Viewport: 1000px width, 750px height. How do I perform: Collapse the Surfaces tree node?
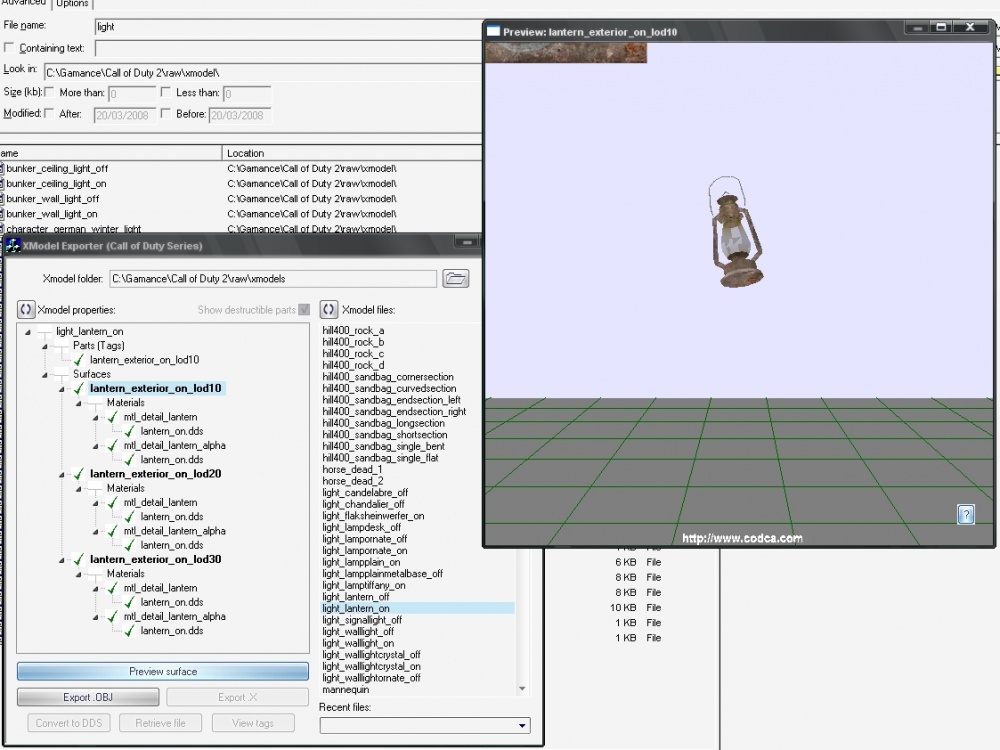point(45,374)
